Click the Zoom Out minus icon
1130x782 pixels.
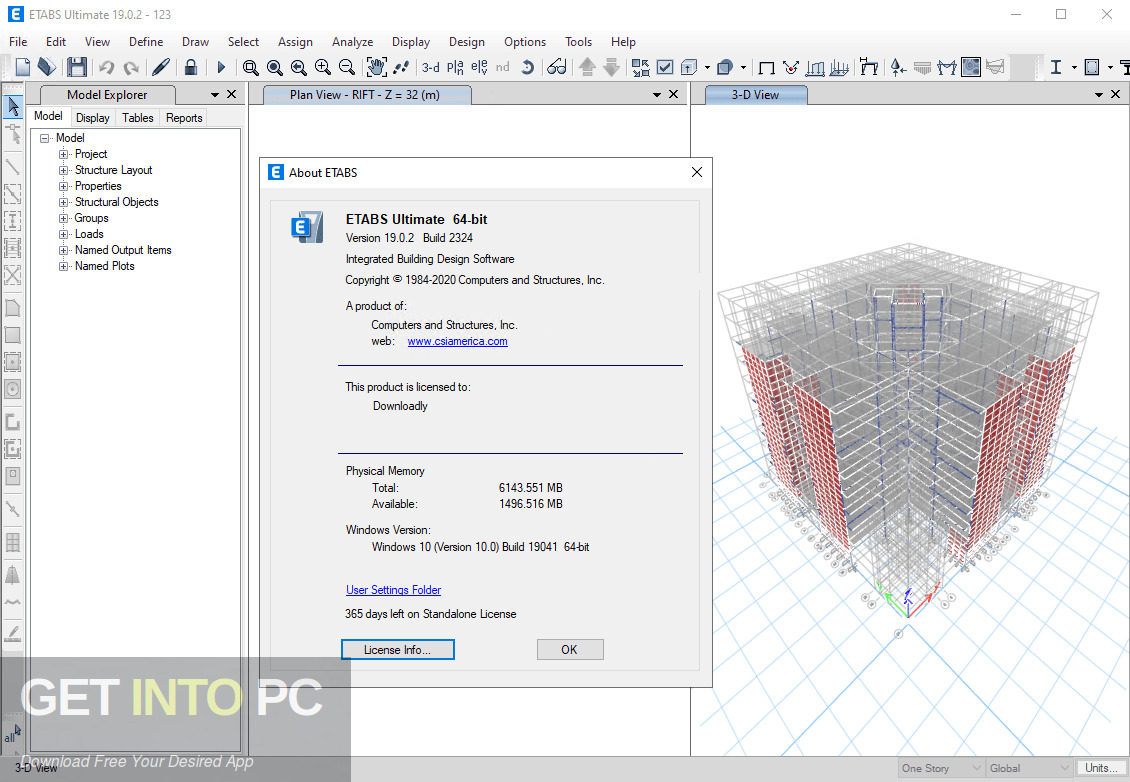click(347, 67)
